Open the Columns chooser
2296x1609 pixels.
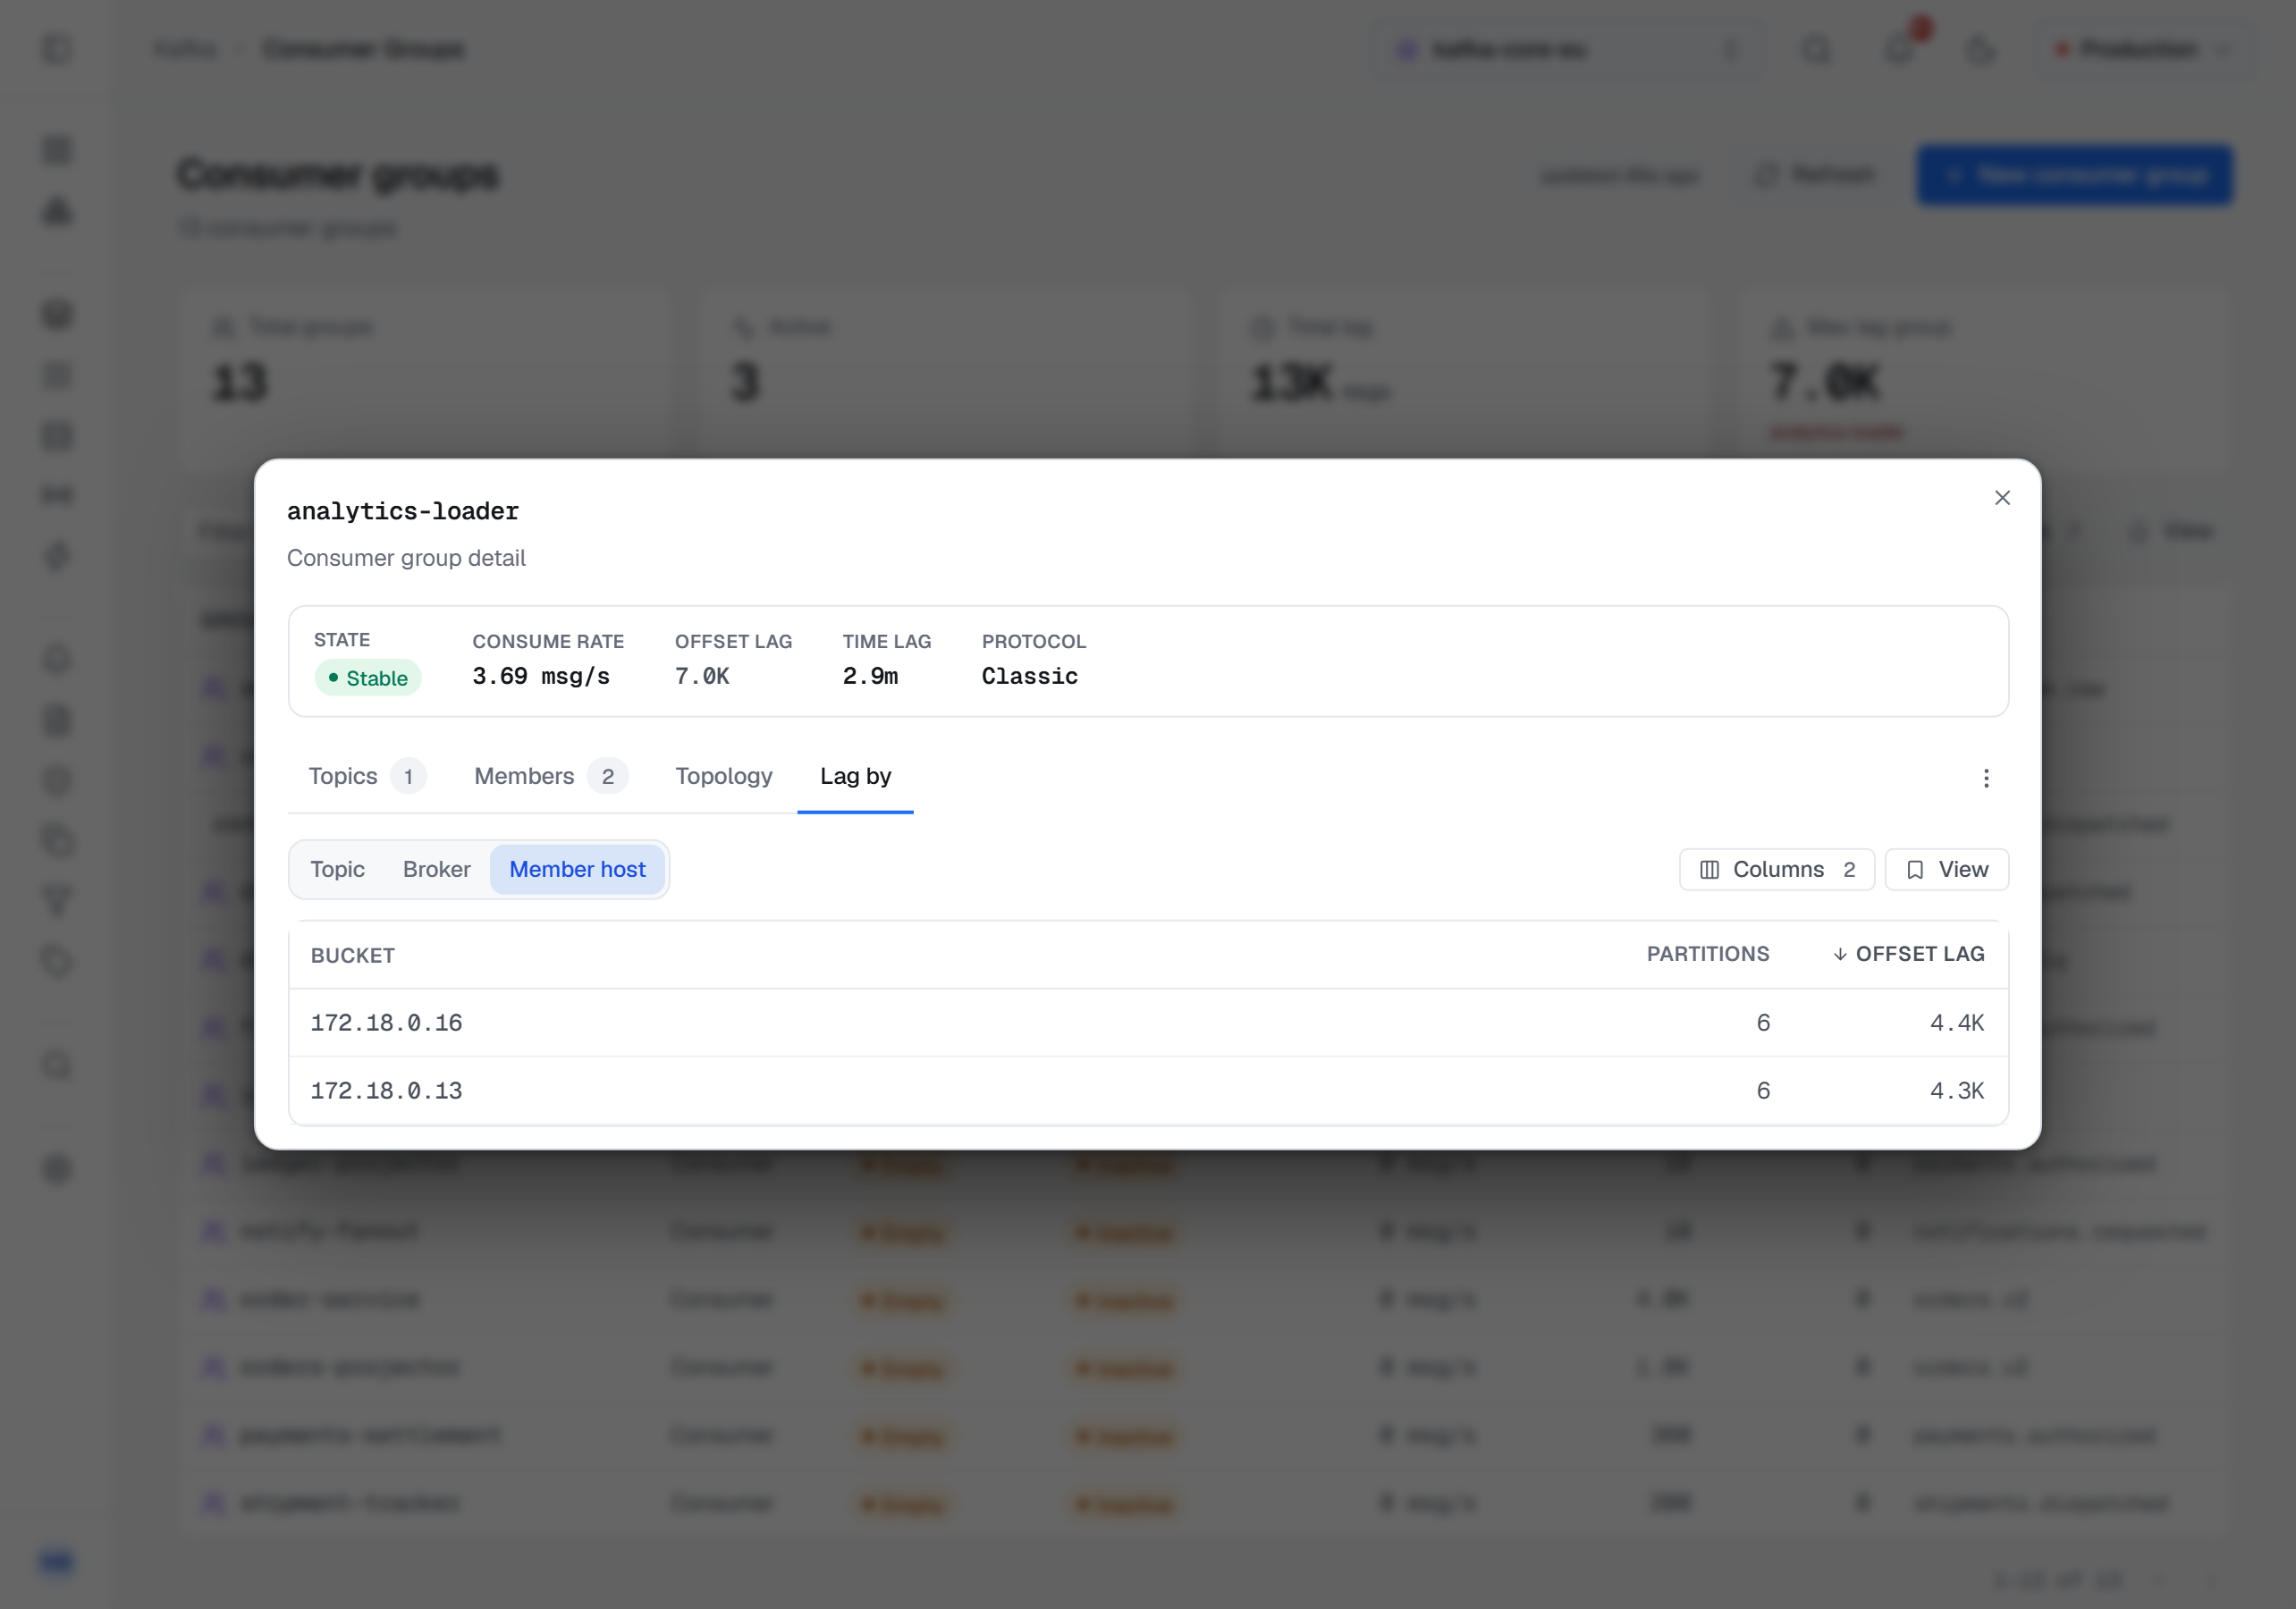coord(1777,869)
